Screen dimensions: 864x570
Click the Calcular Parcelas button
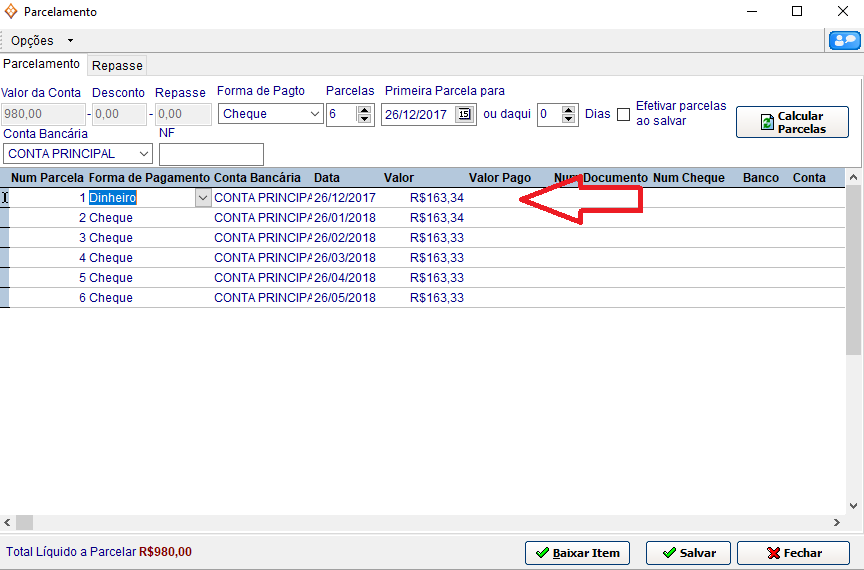[792, 122]
